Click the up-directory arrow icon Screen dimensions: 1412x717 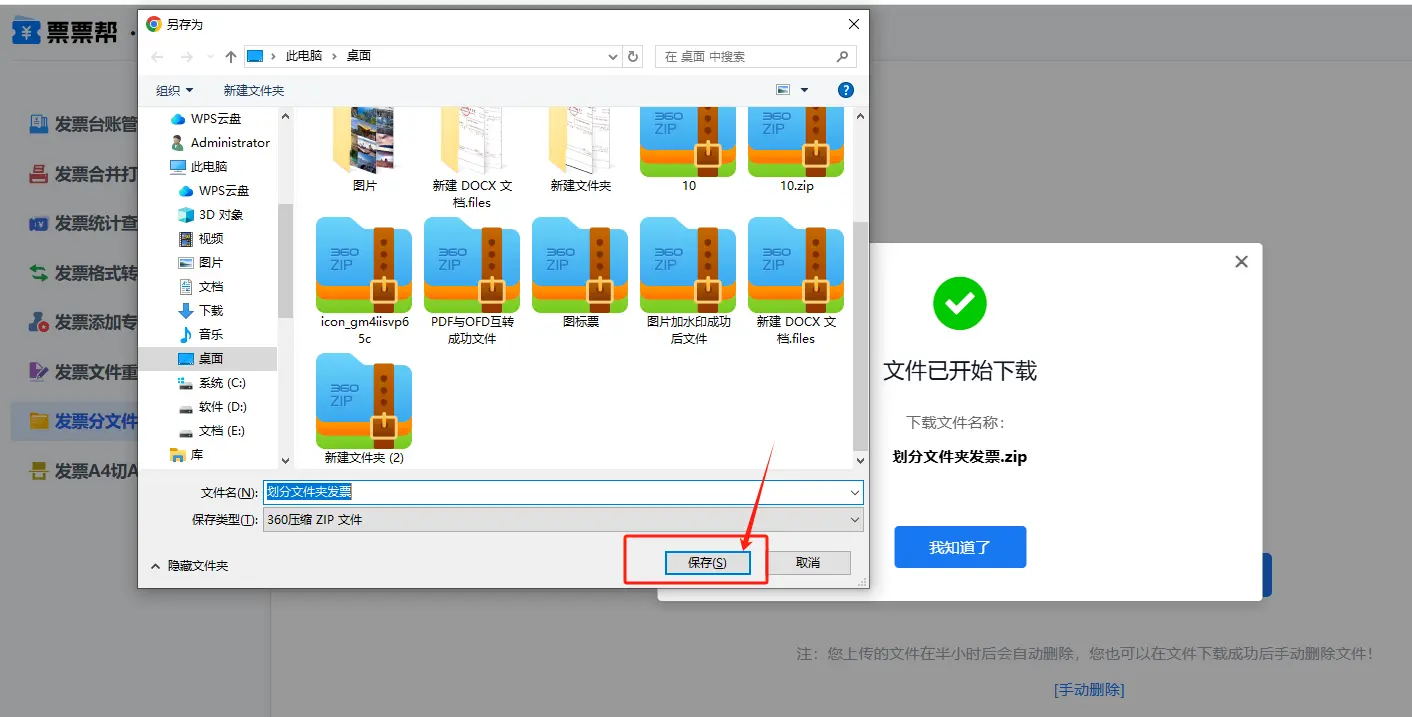(x=231, y=57)
